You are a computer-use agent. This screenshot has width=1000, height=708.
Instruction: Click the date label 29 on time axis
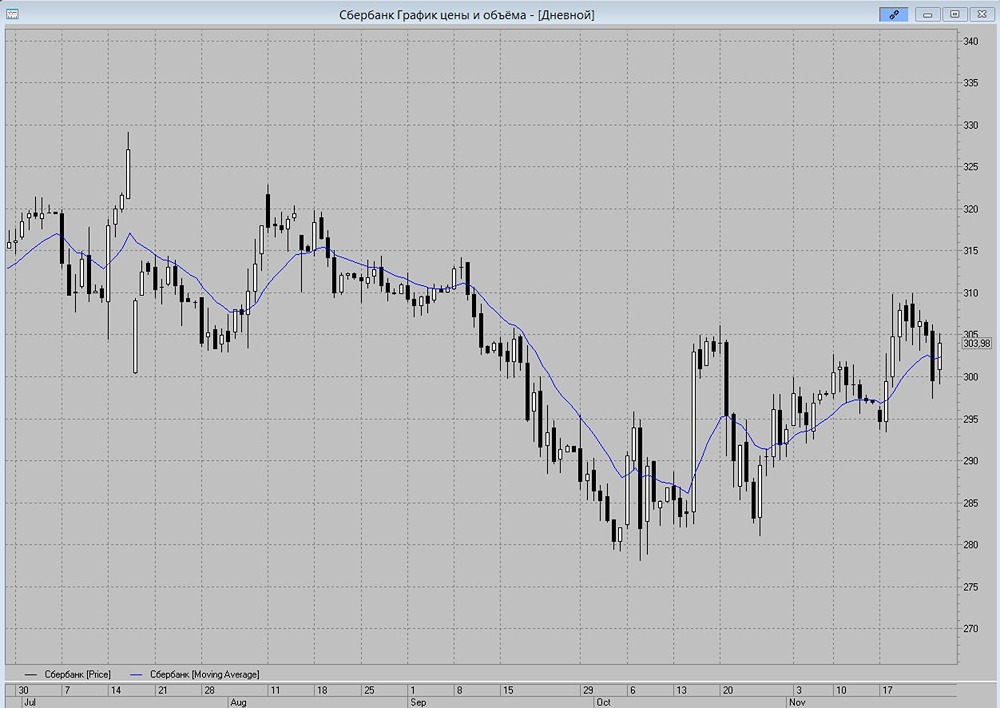587,690
